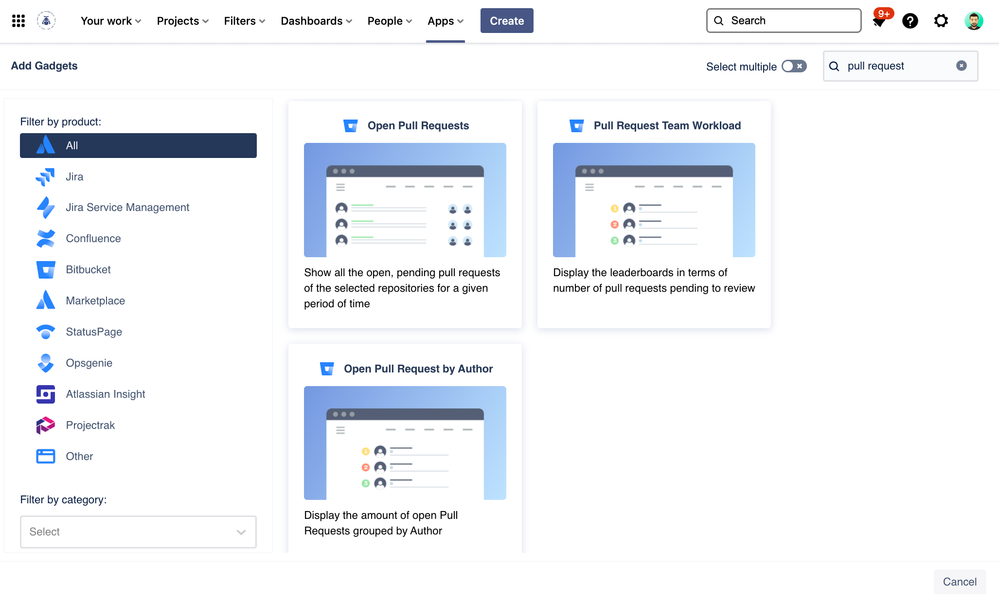Open the Open Pull Requests gadget title
Image resolution: width=999 pixels, height=599 pixels.
pos(418,126)
